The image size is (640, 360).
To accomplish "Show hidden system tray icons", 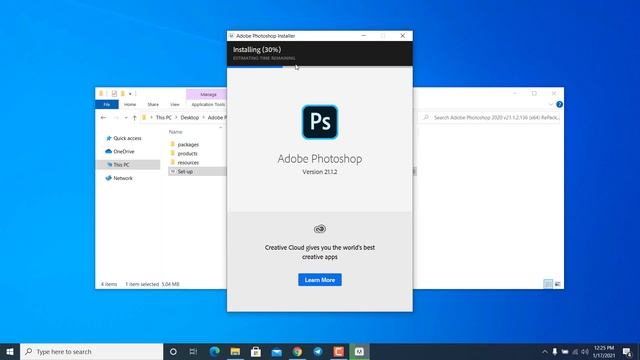I will [x=544, y=352].
